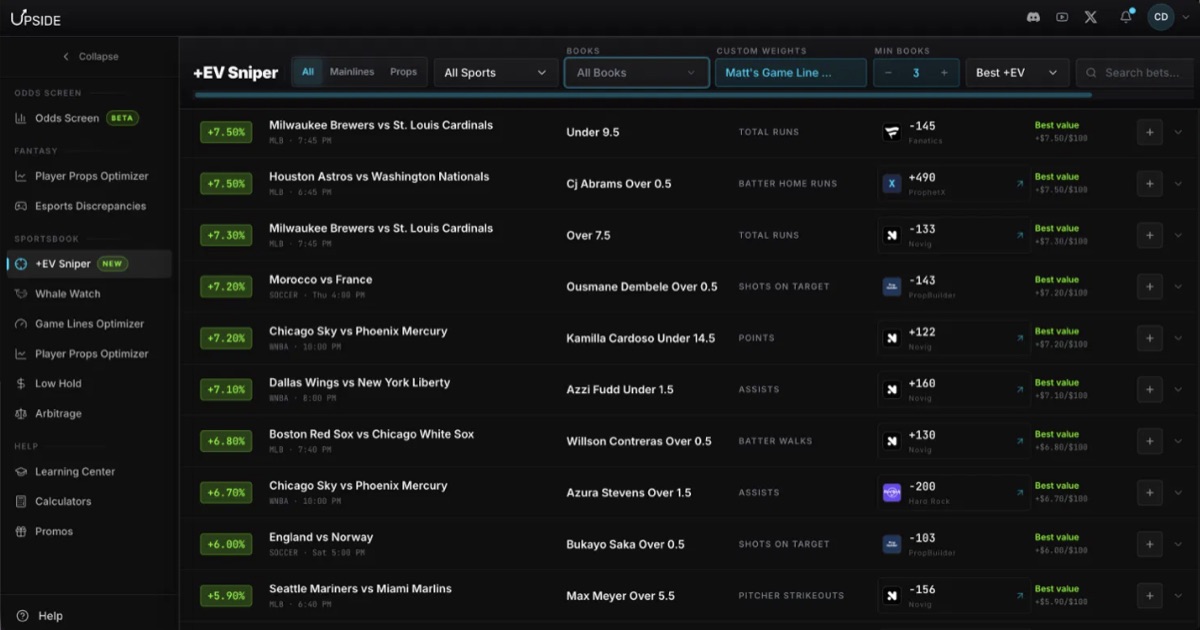Image resolution: width=1200 pixels, height=630 pixels.
Task: Add Under 9.5 Brewers bet
Action: tap(1150, 132)
